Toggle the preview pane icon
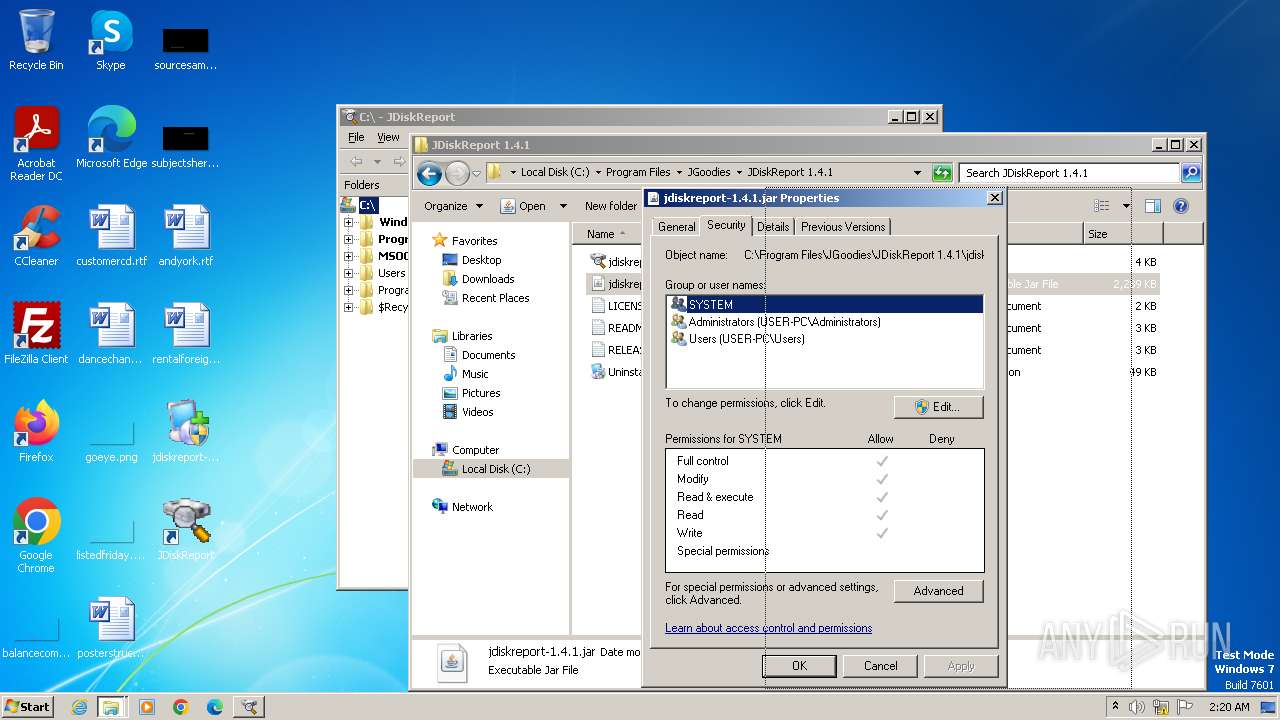Screen dimensions: 1280x720 tap(1153, 206)
